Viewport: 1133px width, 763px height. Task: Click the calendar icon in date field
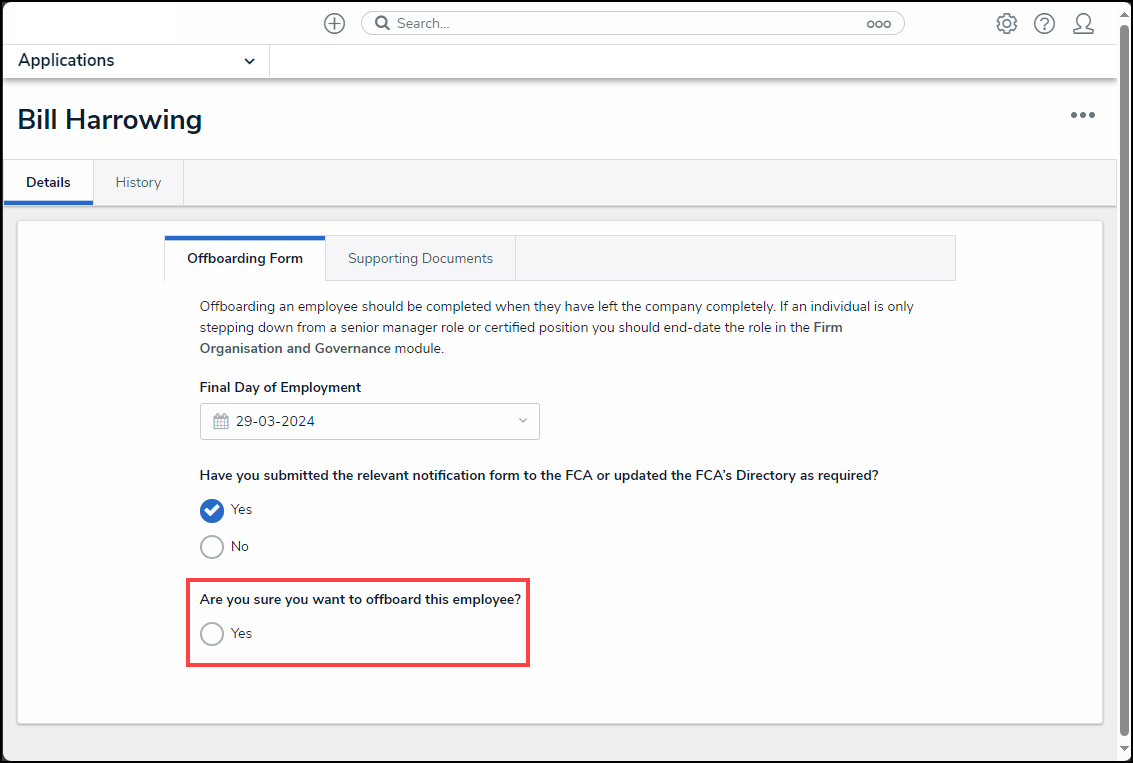(221, 421)
